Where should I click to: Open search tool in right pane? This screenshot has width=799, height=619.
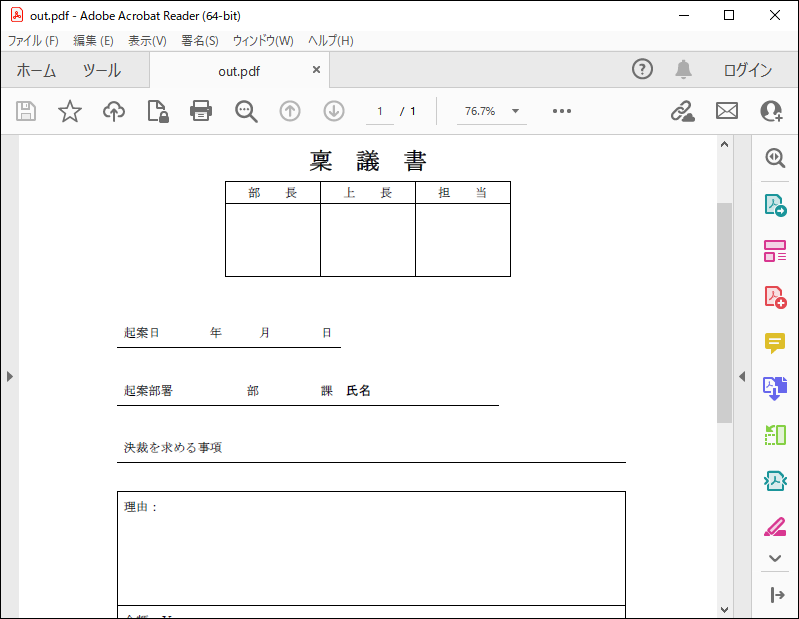click(x=775, y=158)
